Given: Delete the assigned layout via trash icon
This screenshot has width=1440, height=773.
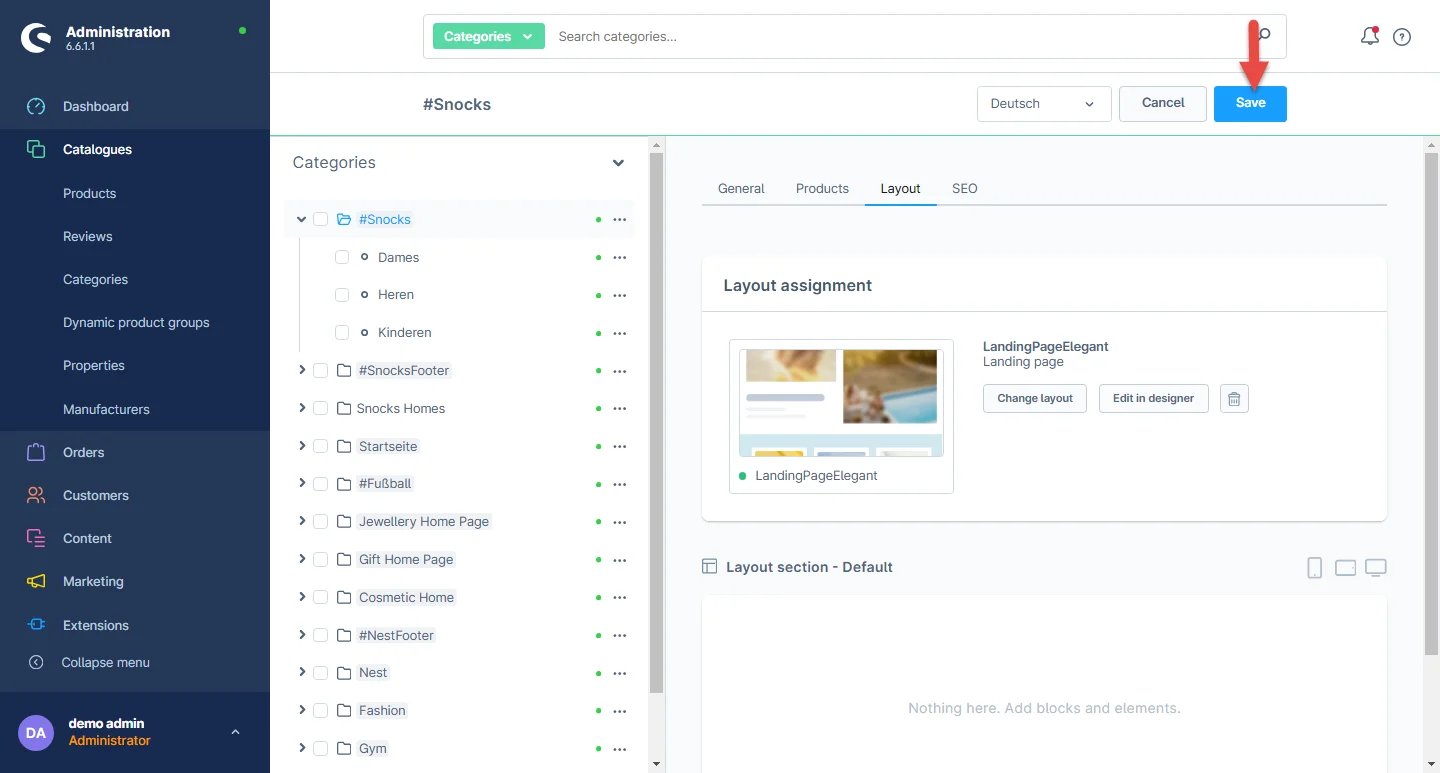Looking at the screenshot, I should coord(1234,399).
